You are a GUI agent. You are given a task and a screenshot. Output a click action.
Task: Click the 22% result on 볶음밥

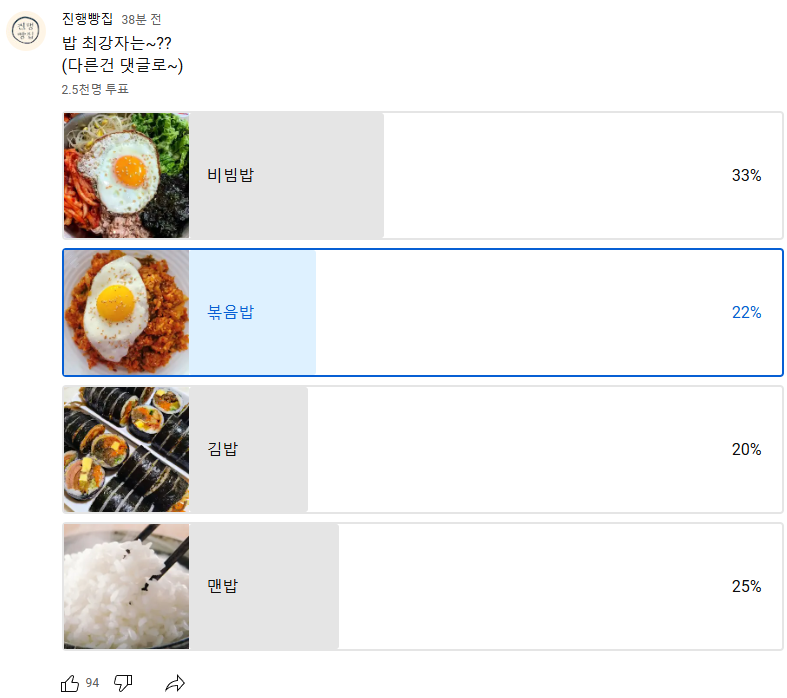(x=746, y=313)
